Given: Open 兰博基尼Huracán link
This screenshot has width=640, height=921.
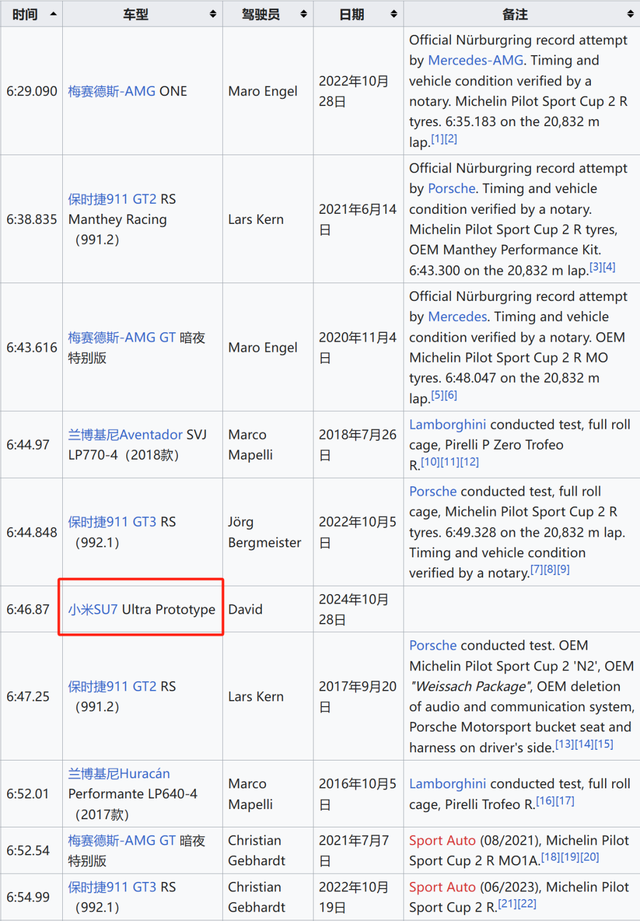Looking at the screenshot, I should tap(119, 774).
